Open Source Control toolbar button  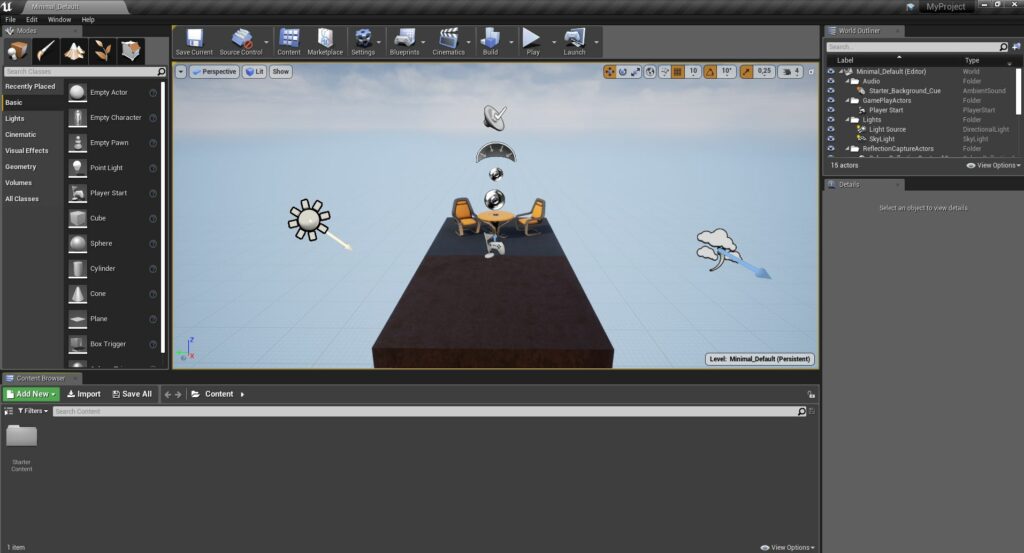[x=240, y=42]
